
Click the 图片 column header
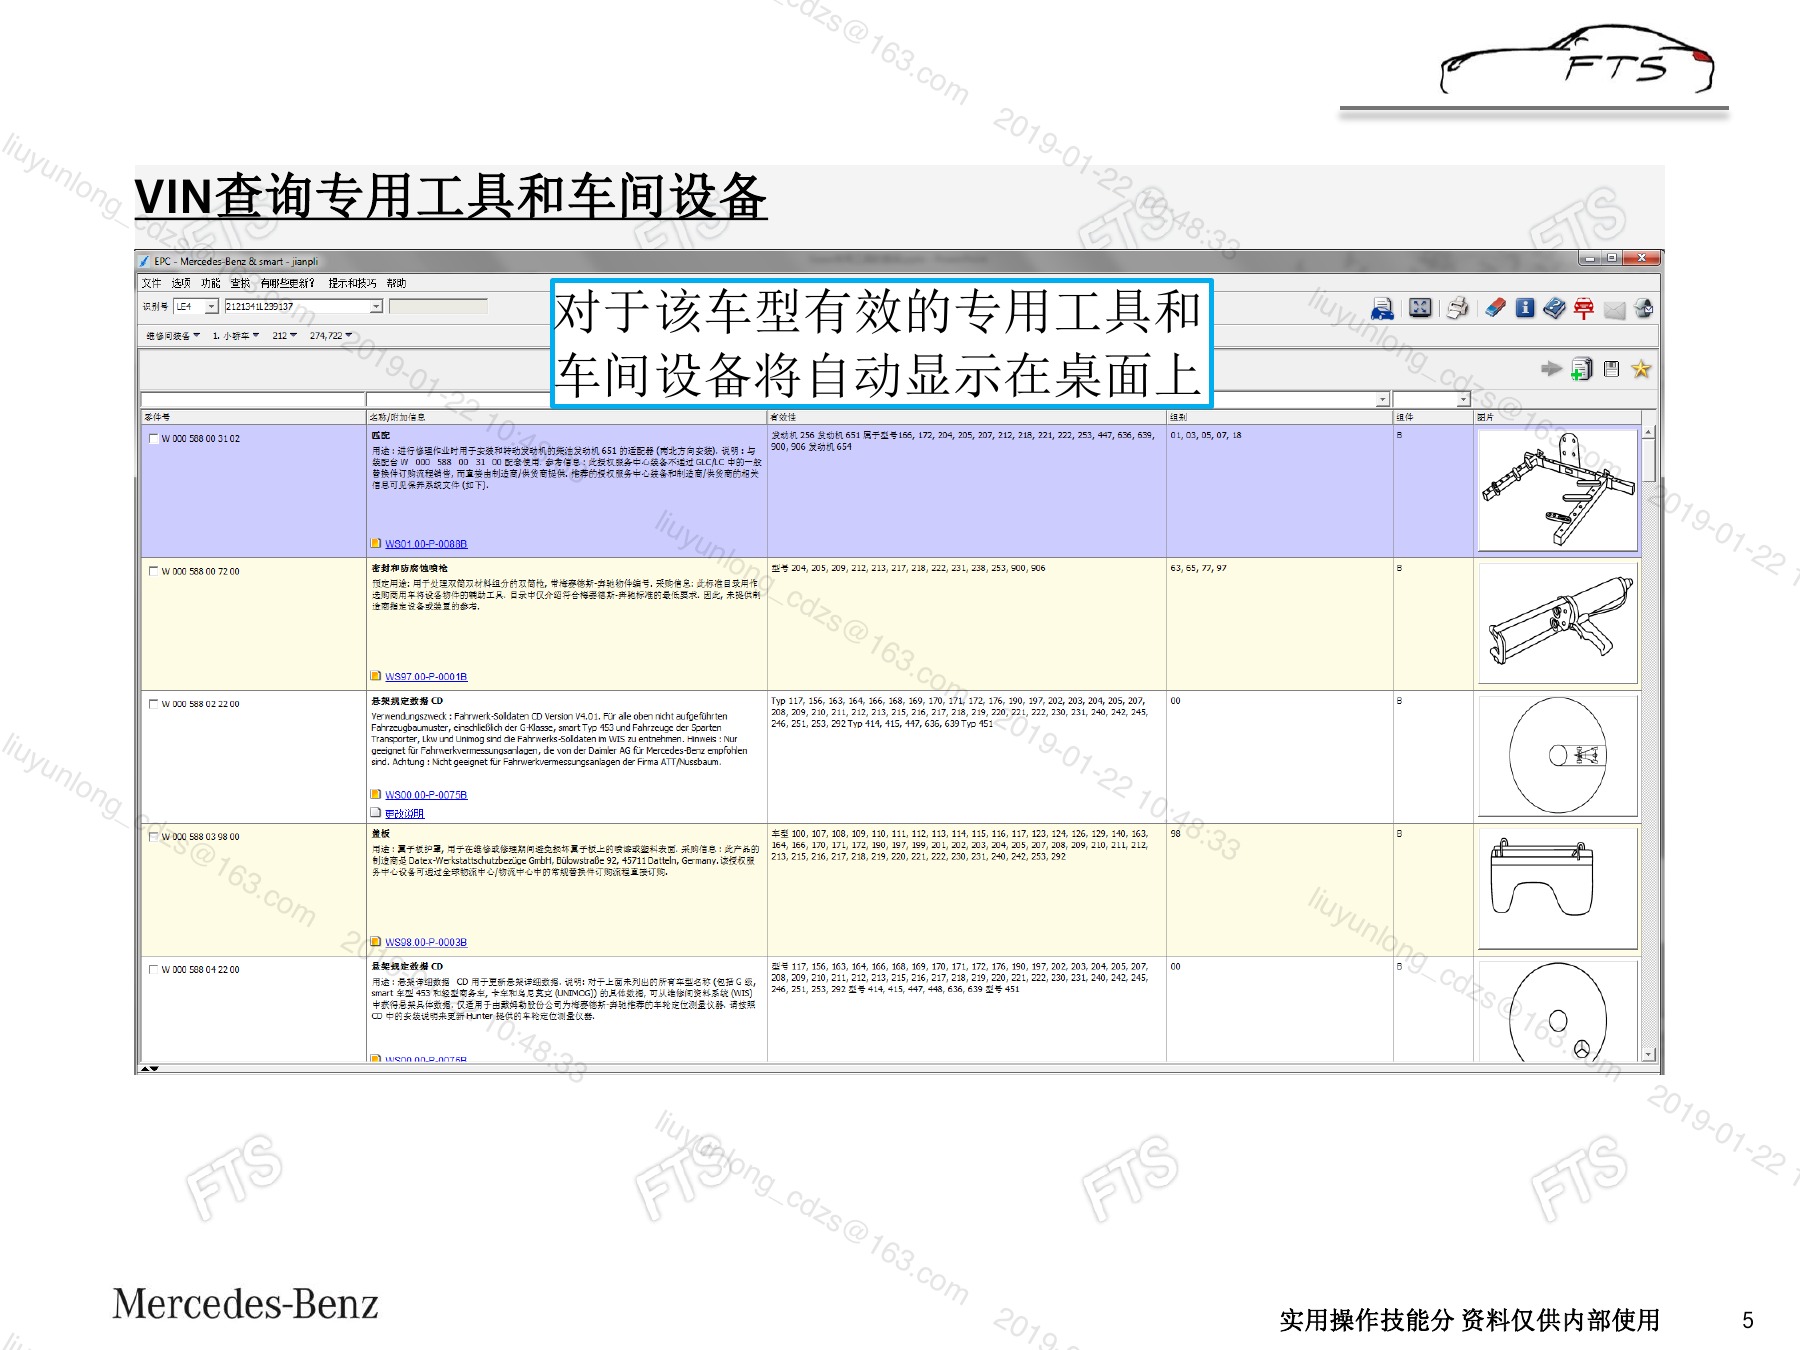click(1557, 417)
